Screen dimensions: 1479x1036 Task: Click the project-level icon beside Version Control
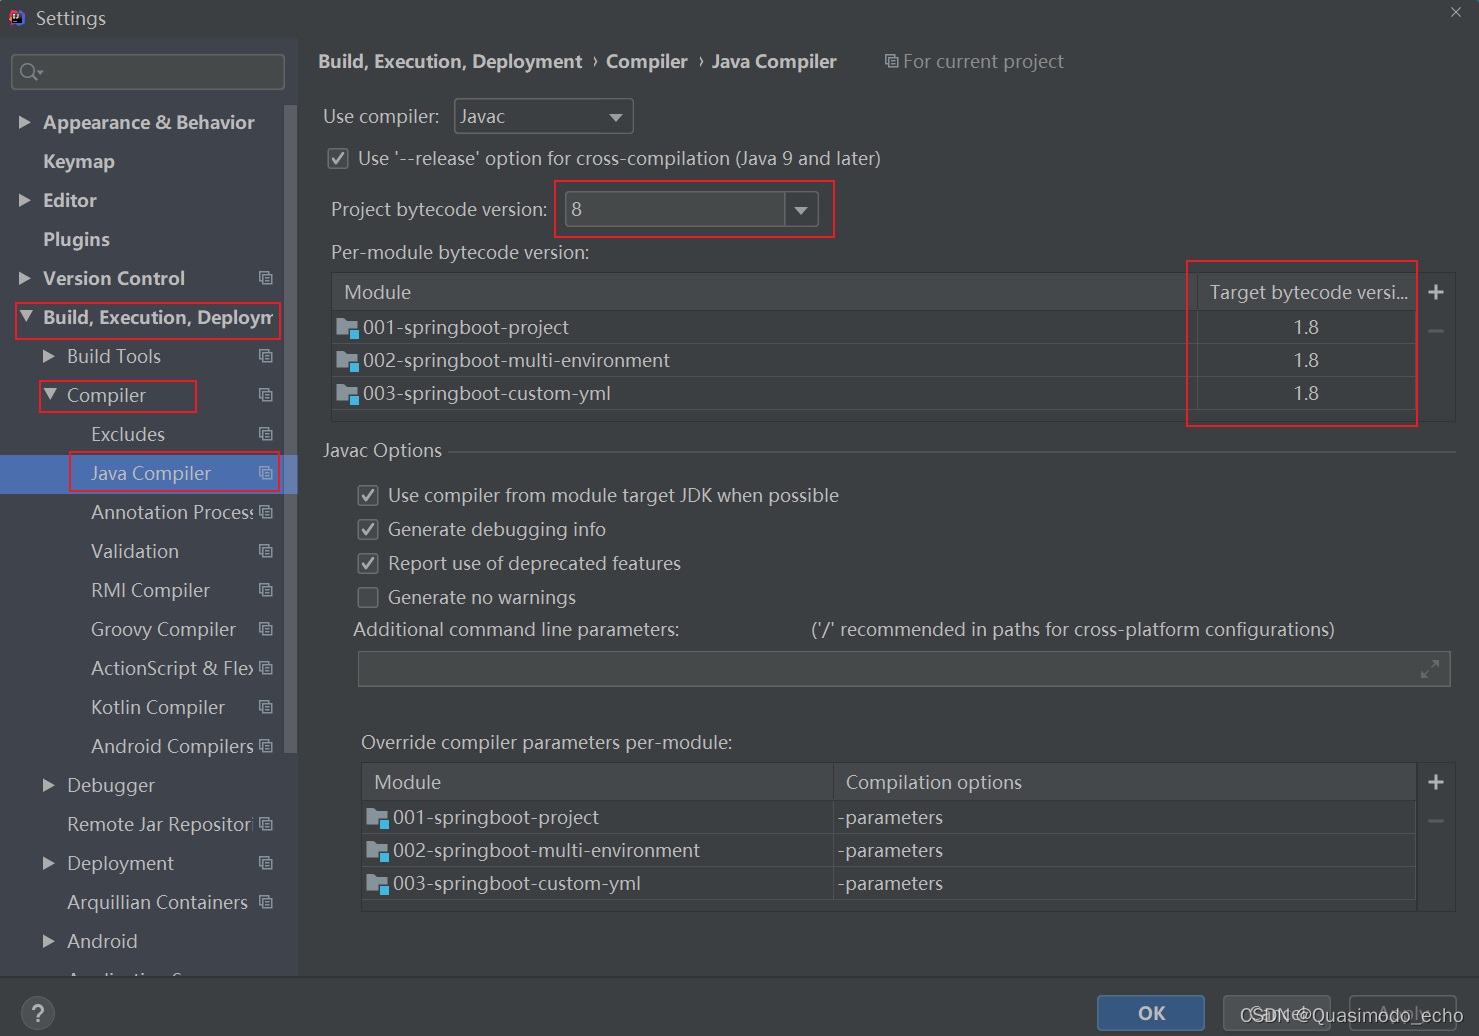click(x=265, y=278)
